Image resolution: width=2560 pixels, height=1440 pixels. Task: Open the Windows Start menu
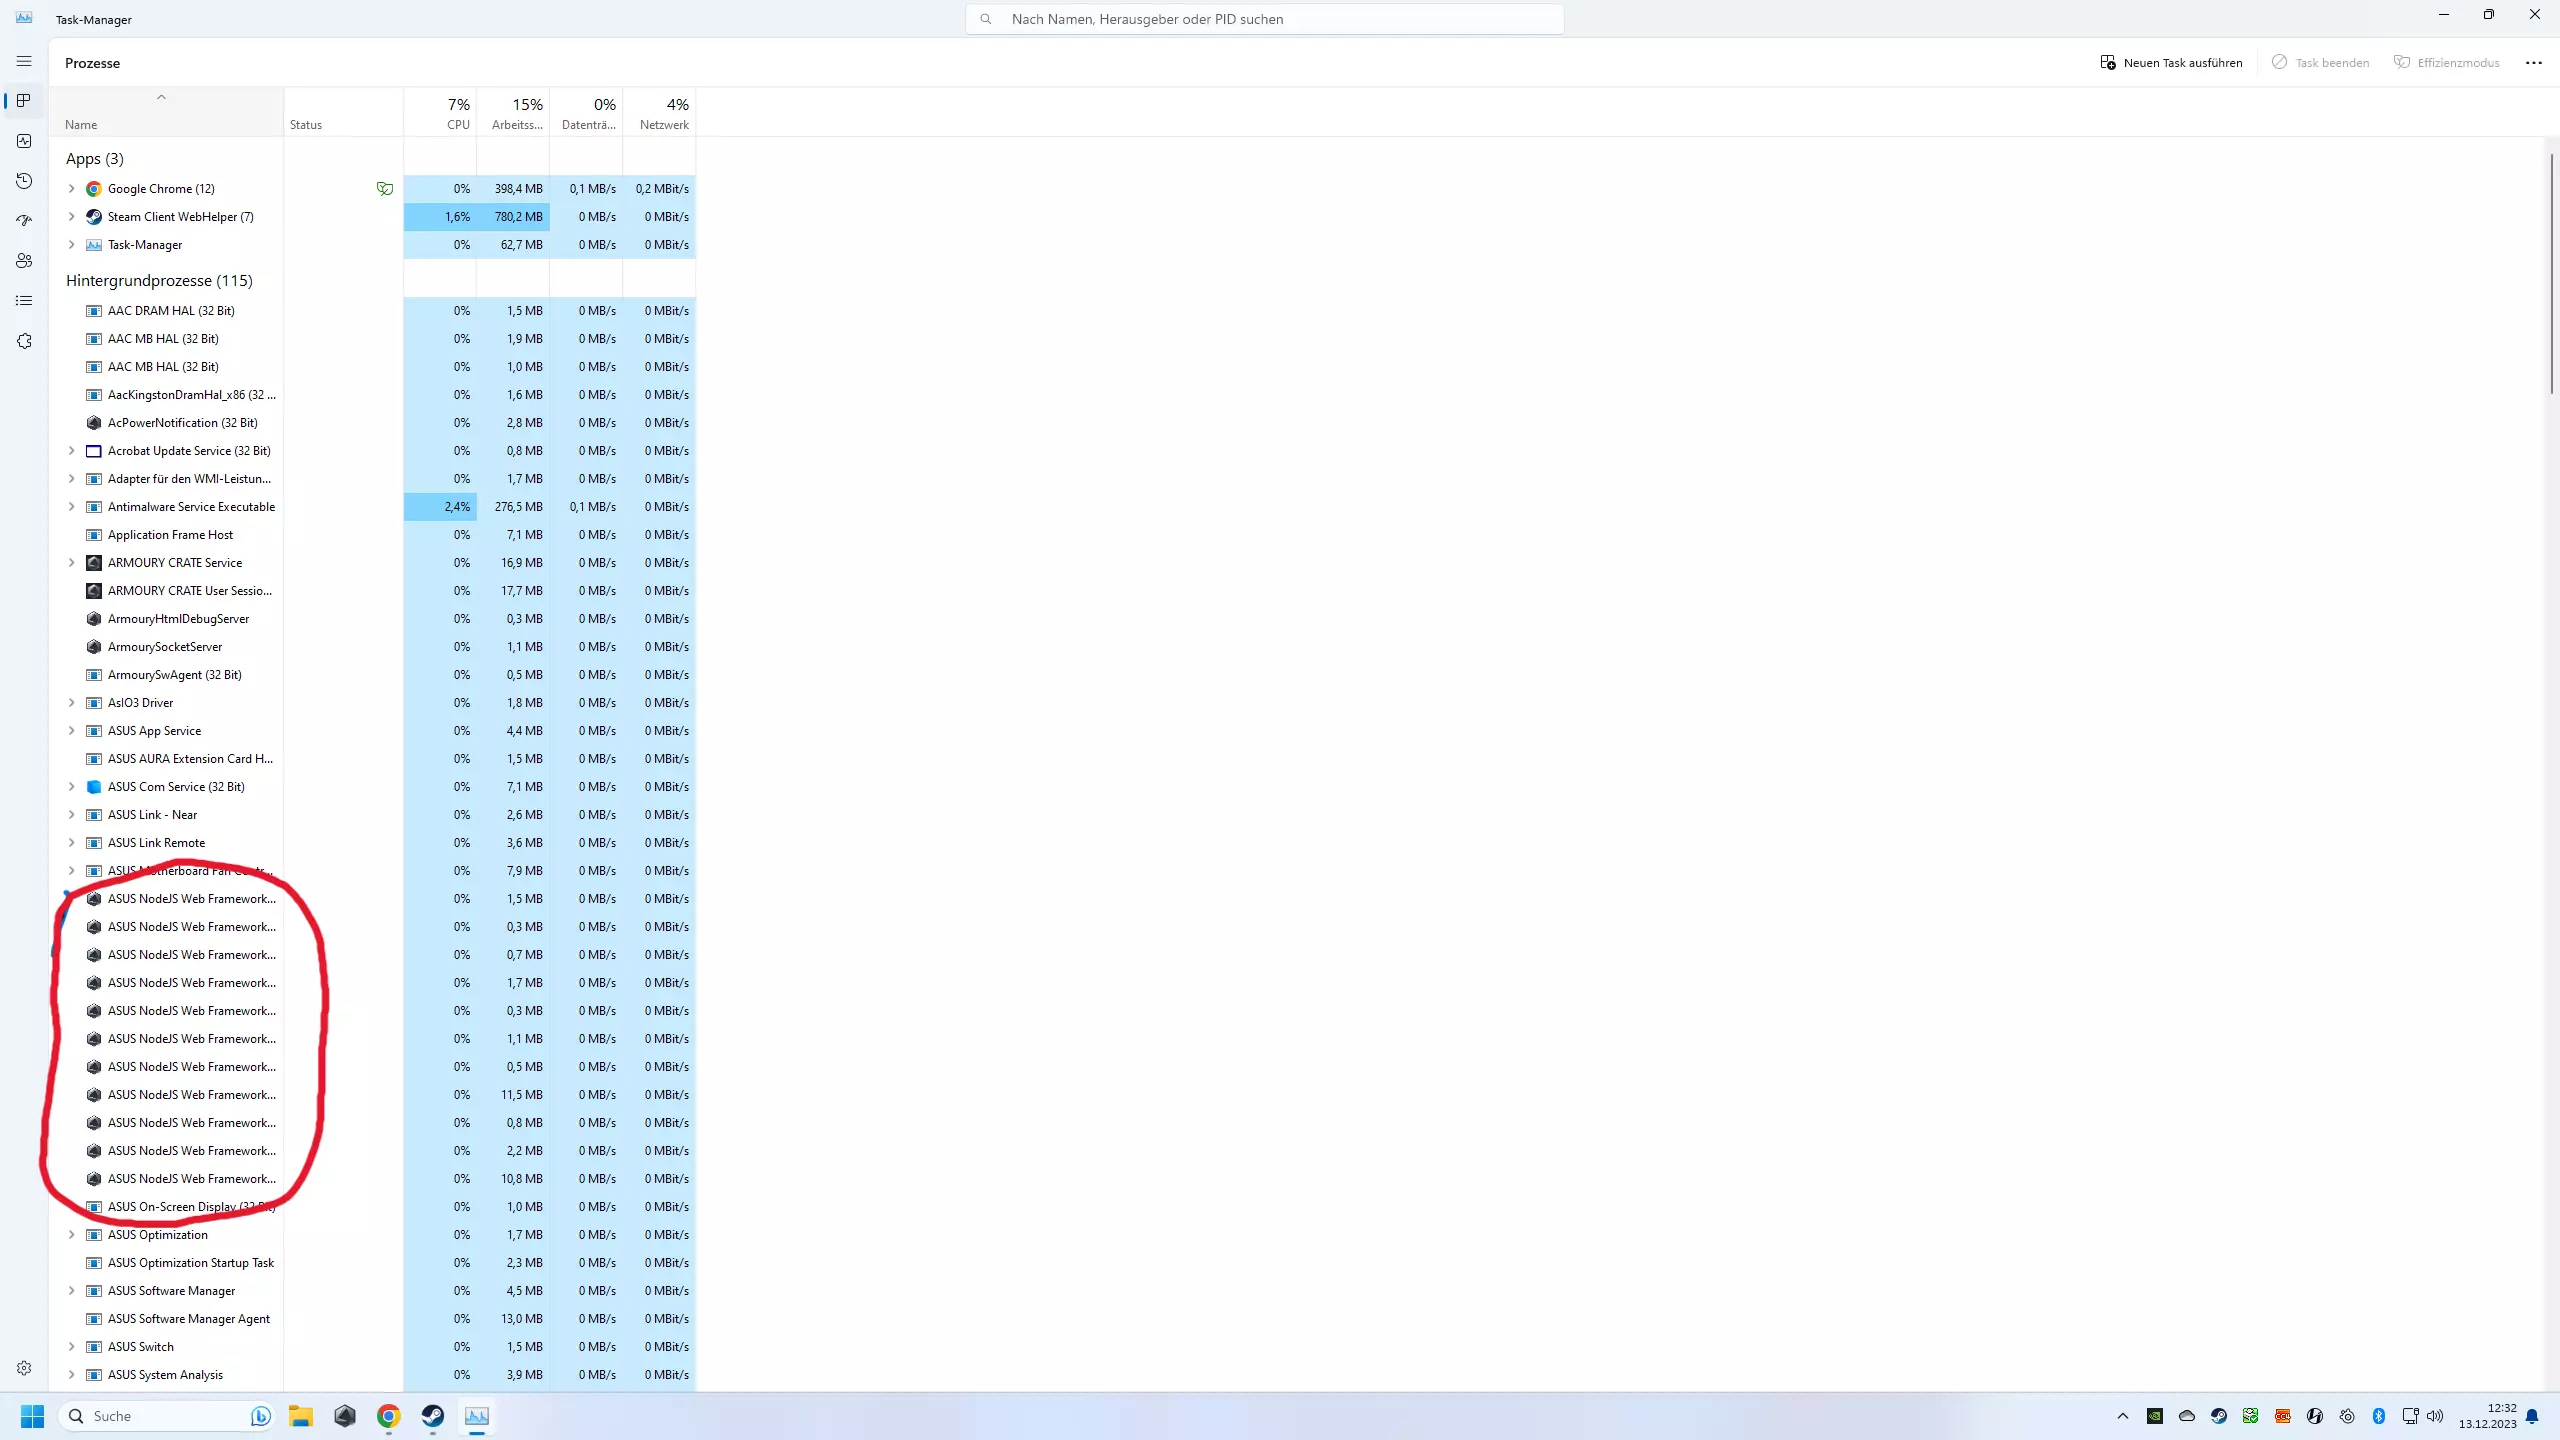click(x=32, y=1416)
